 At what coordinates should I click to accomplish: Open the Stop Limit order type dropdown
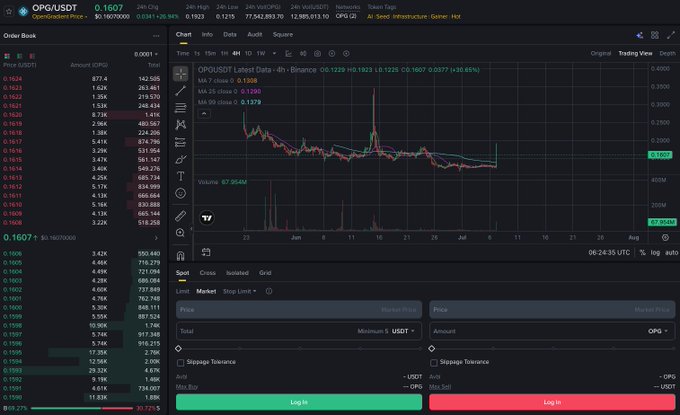(x=239, y=291)
